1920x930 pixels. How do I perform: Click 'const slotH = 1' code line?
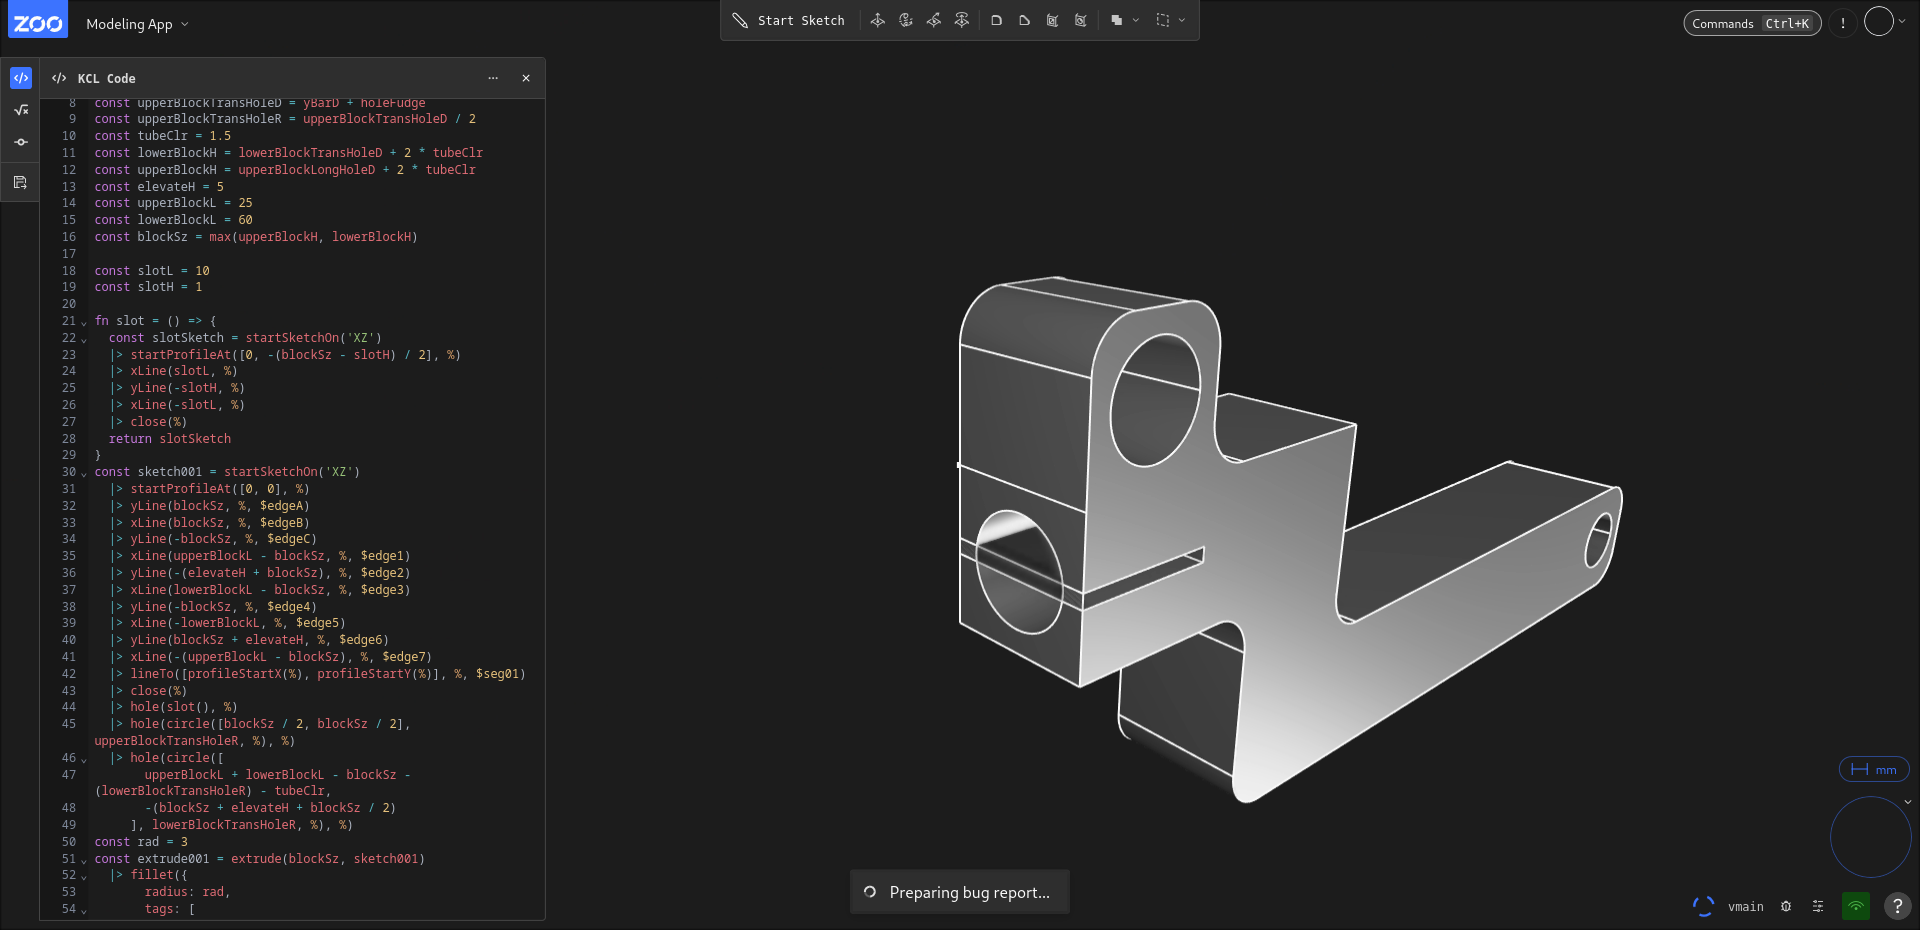coord(149,287)
